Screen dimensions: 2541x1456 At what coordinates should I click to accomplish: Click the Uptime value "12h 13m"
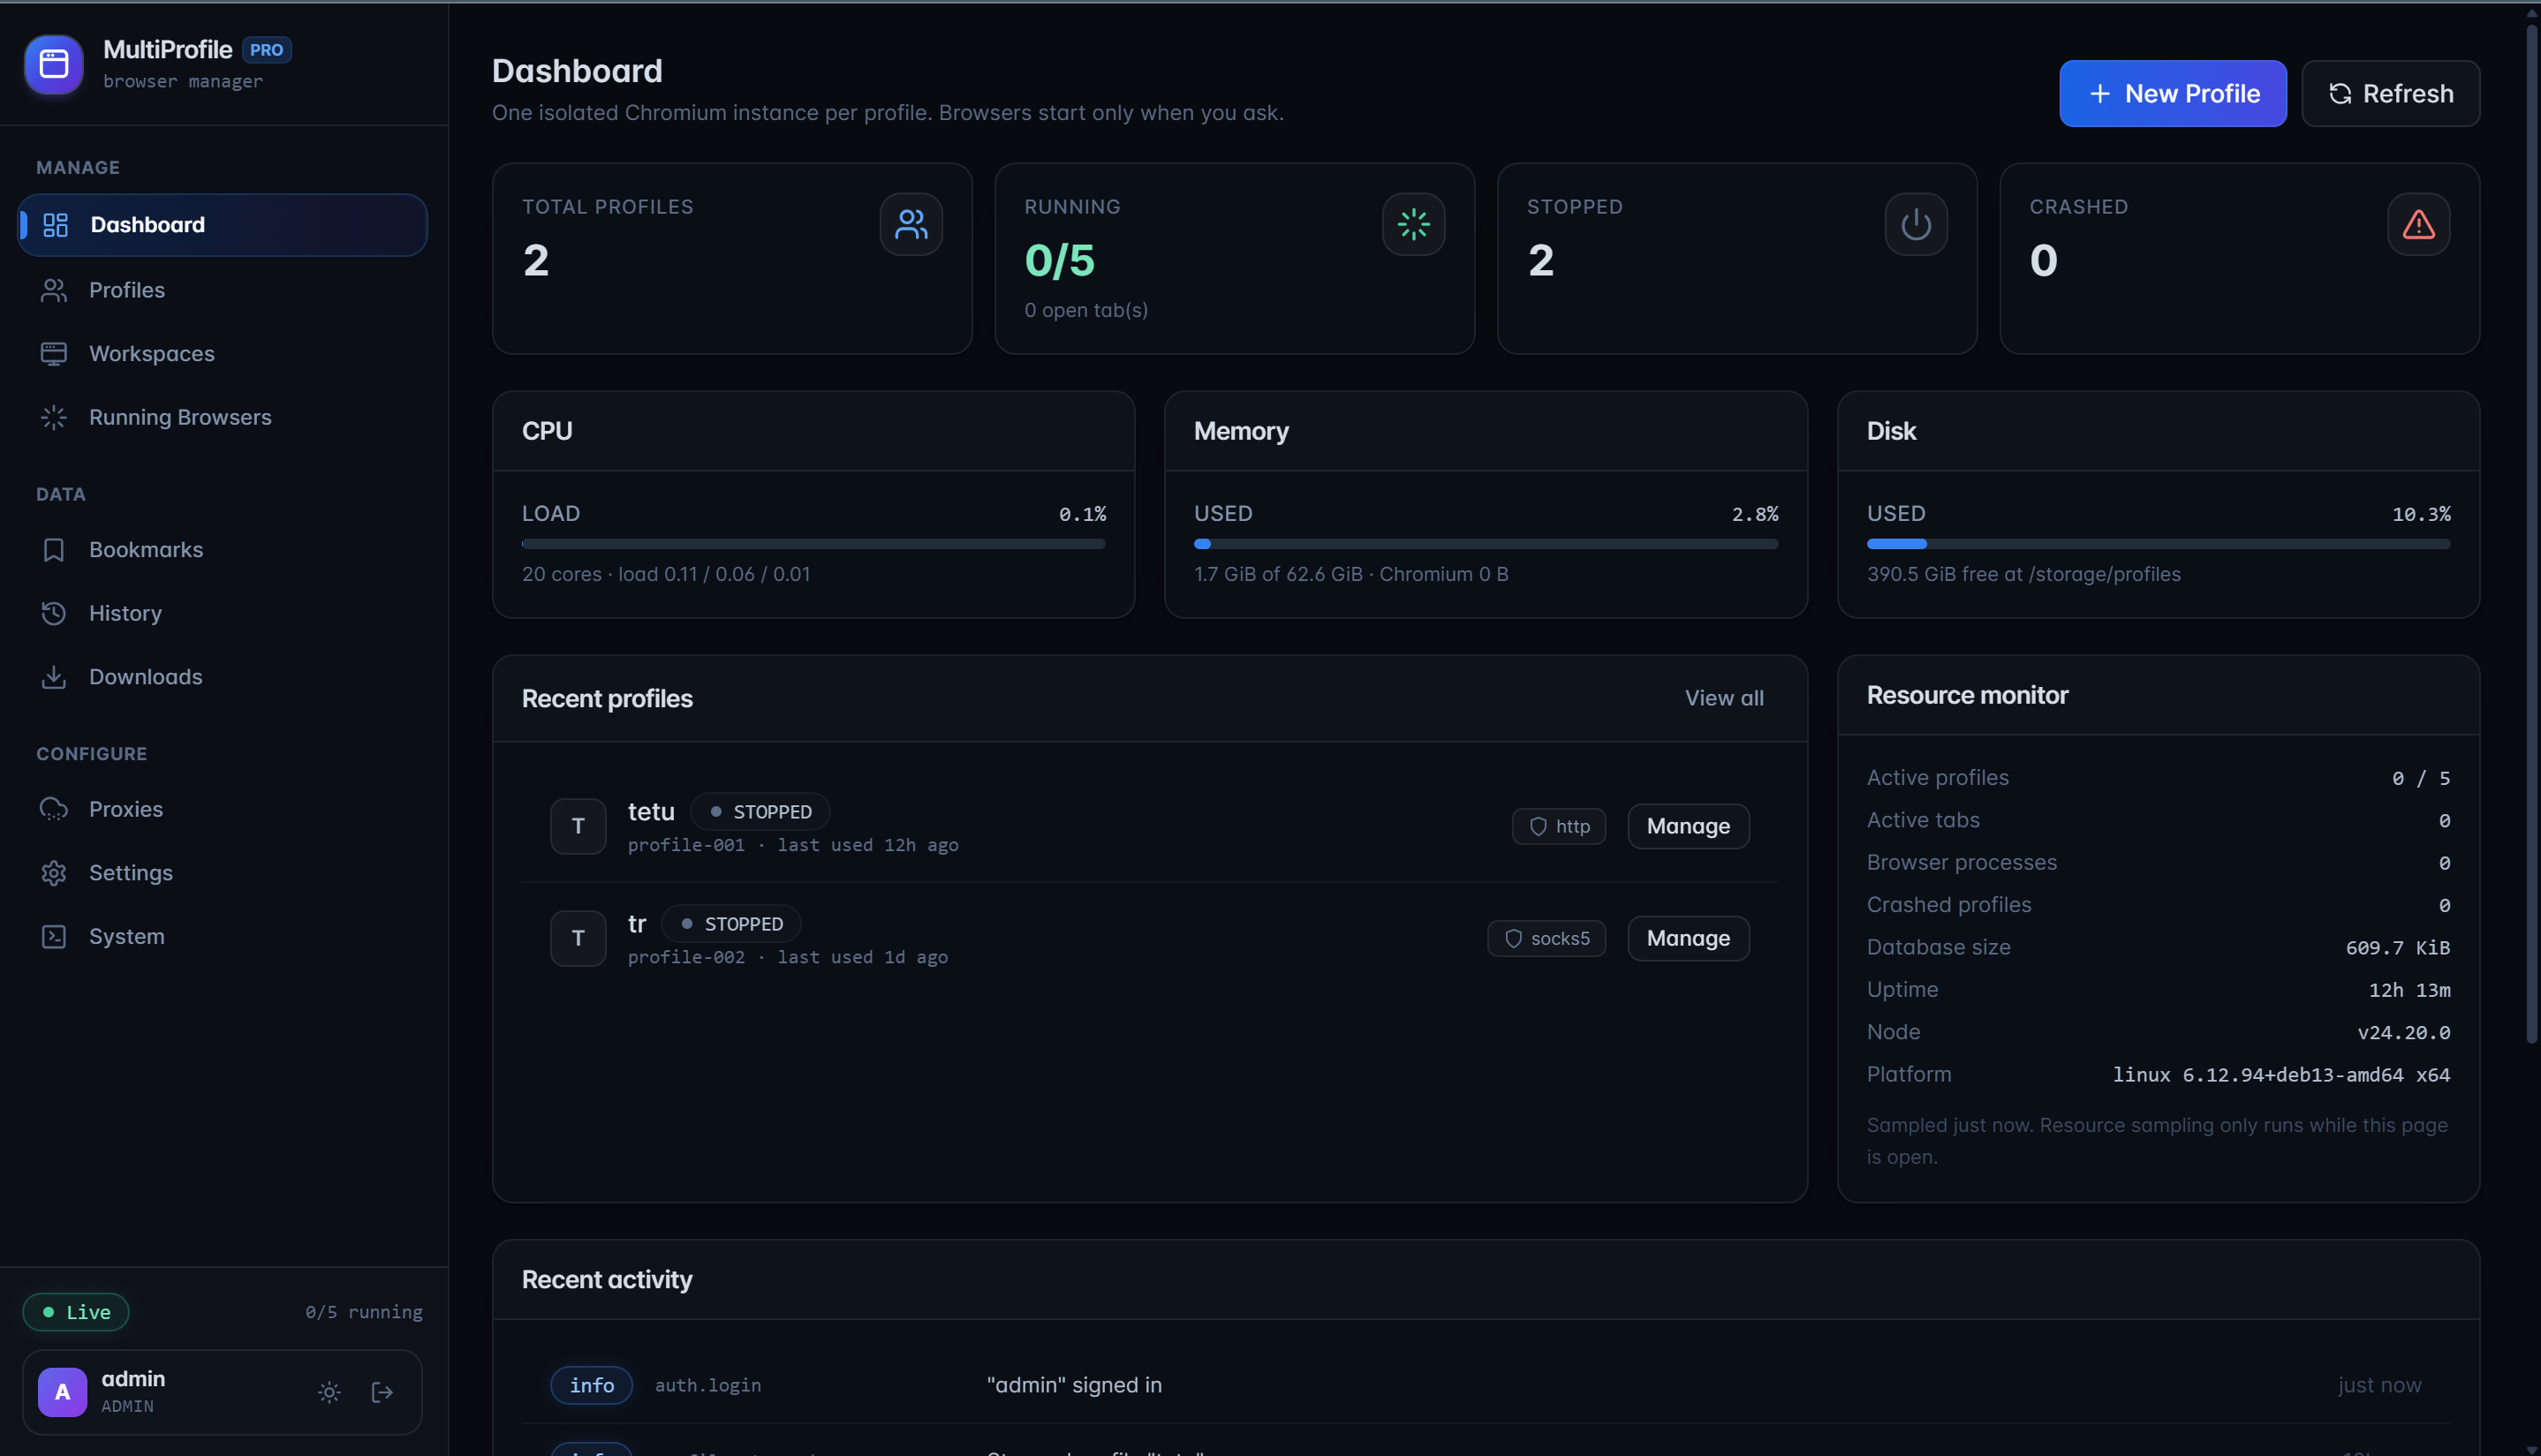tap(2409, 990)
